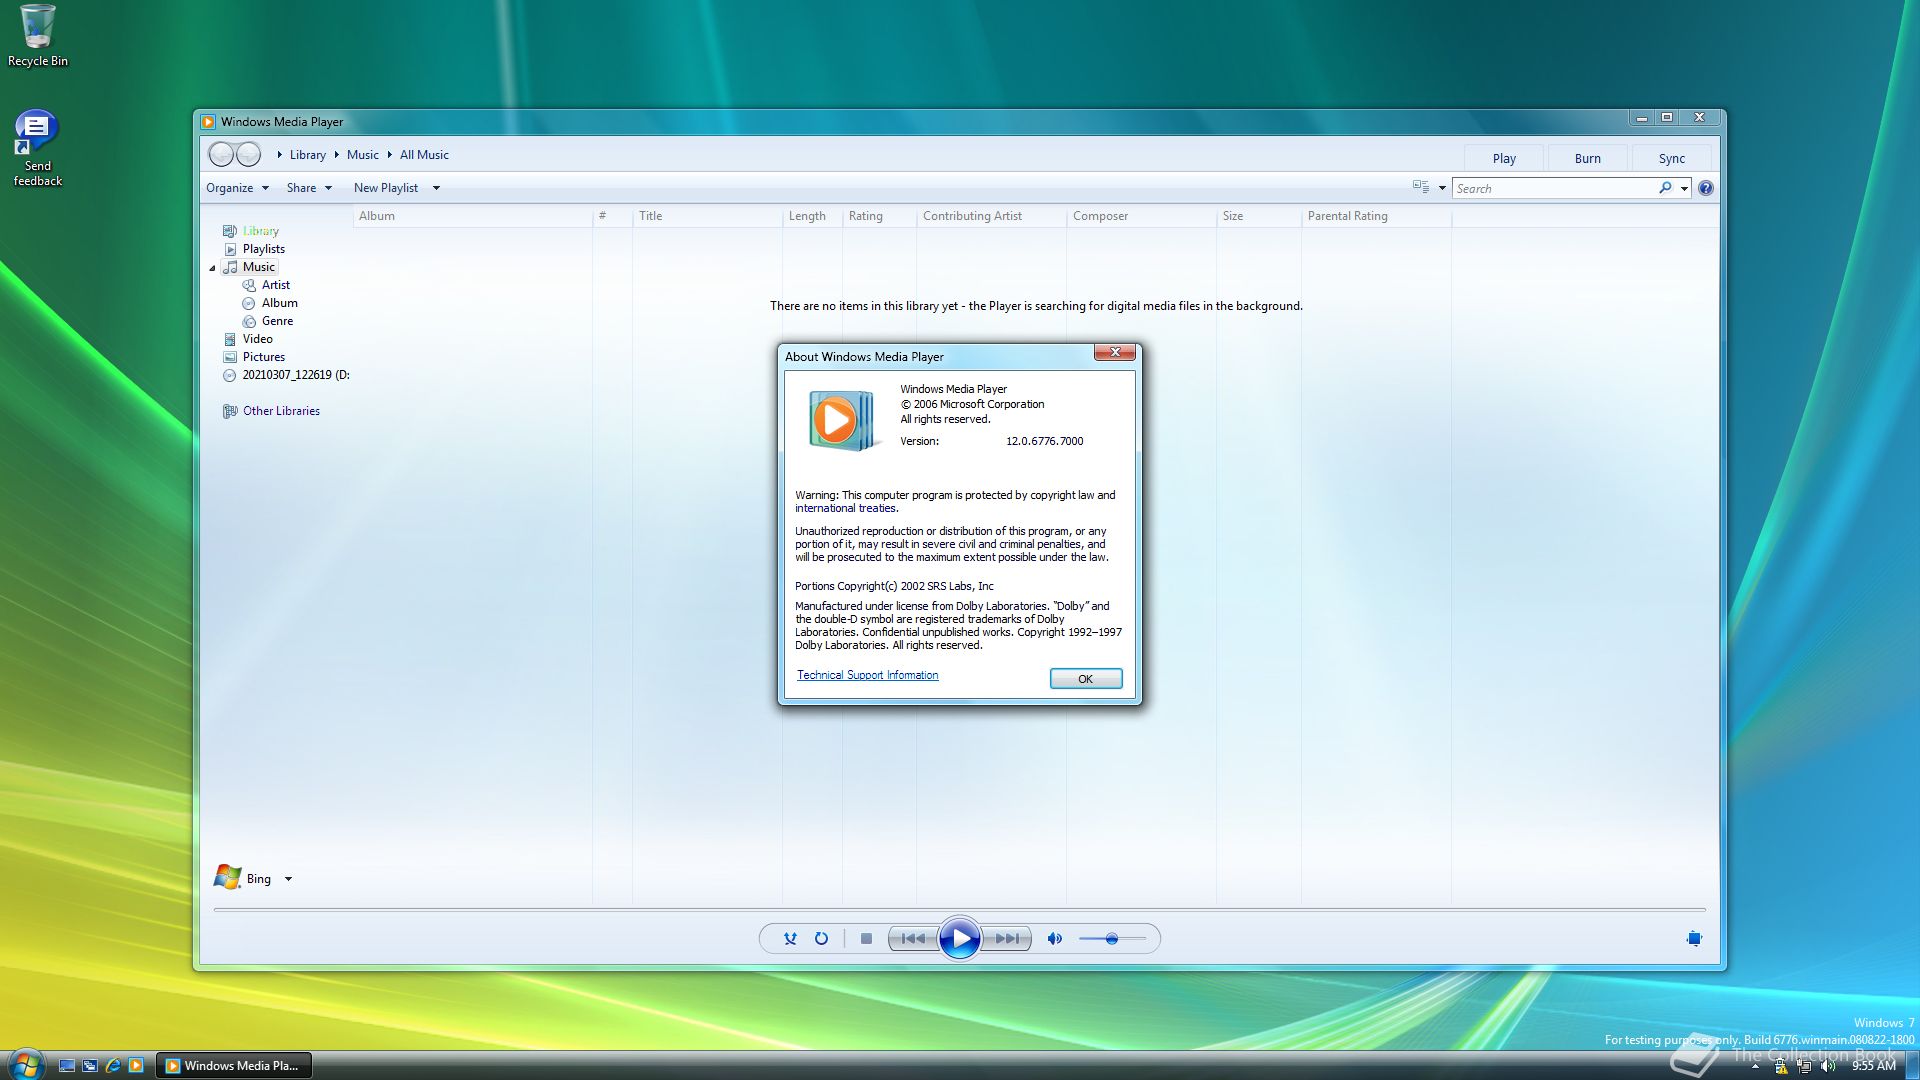Select Music in the navigation pane
The width and height of the screenshot is (1920, 1080).
coord(249,267)
